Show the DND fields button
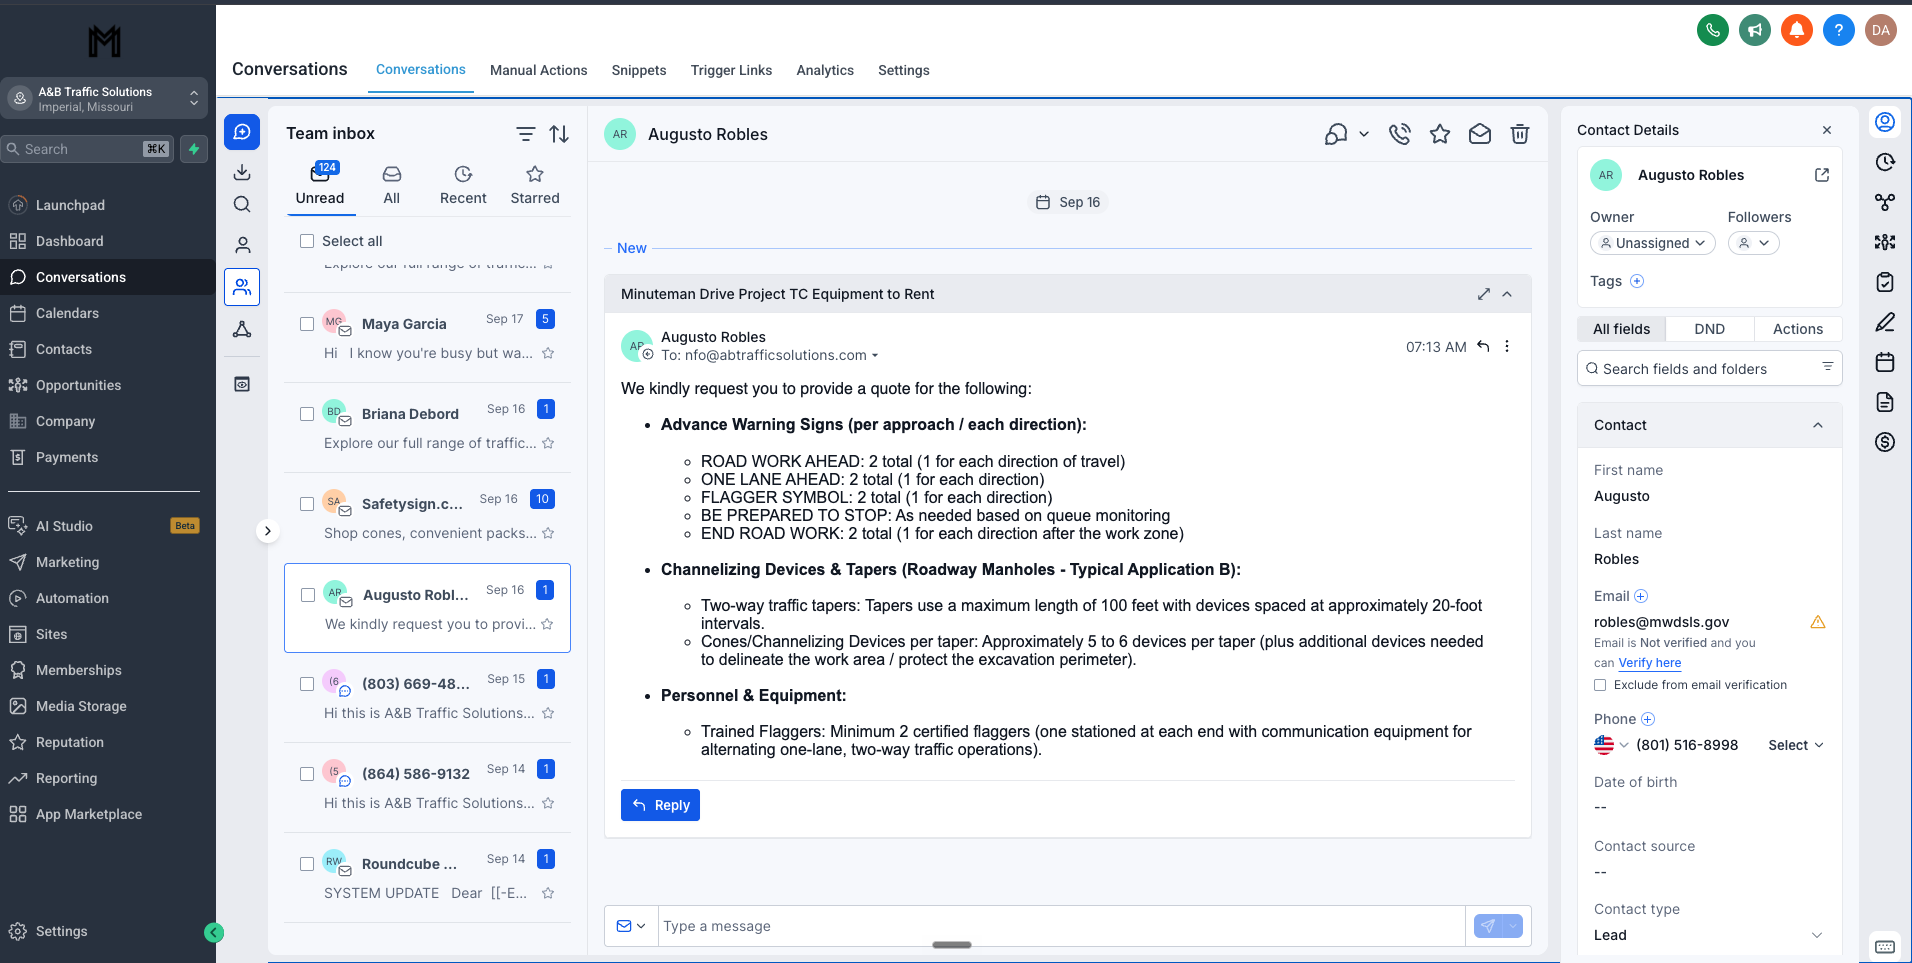 1709,329
